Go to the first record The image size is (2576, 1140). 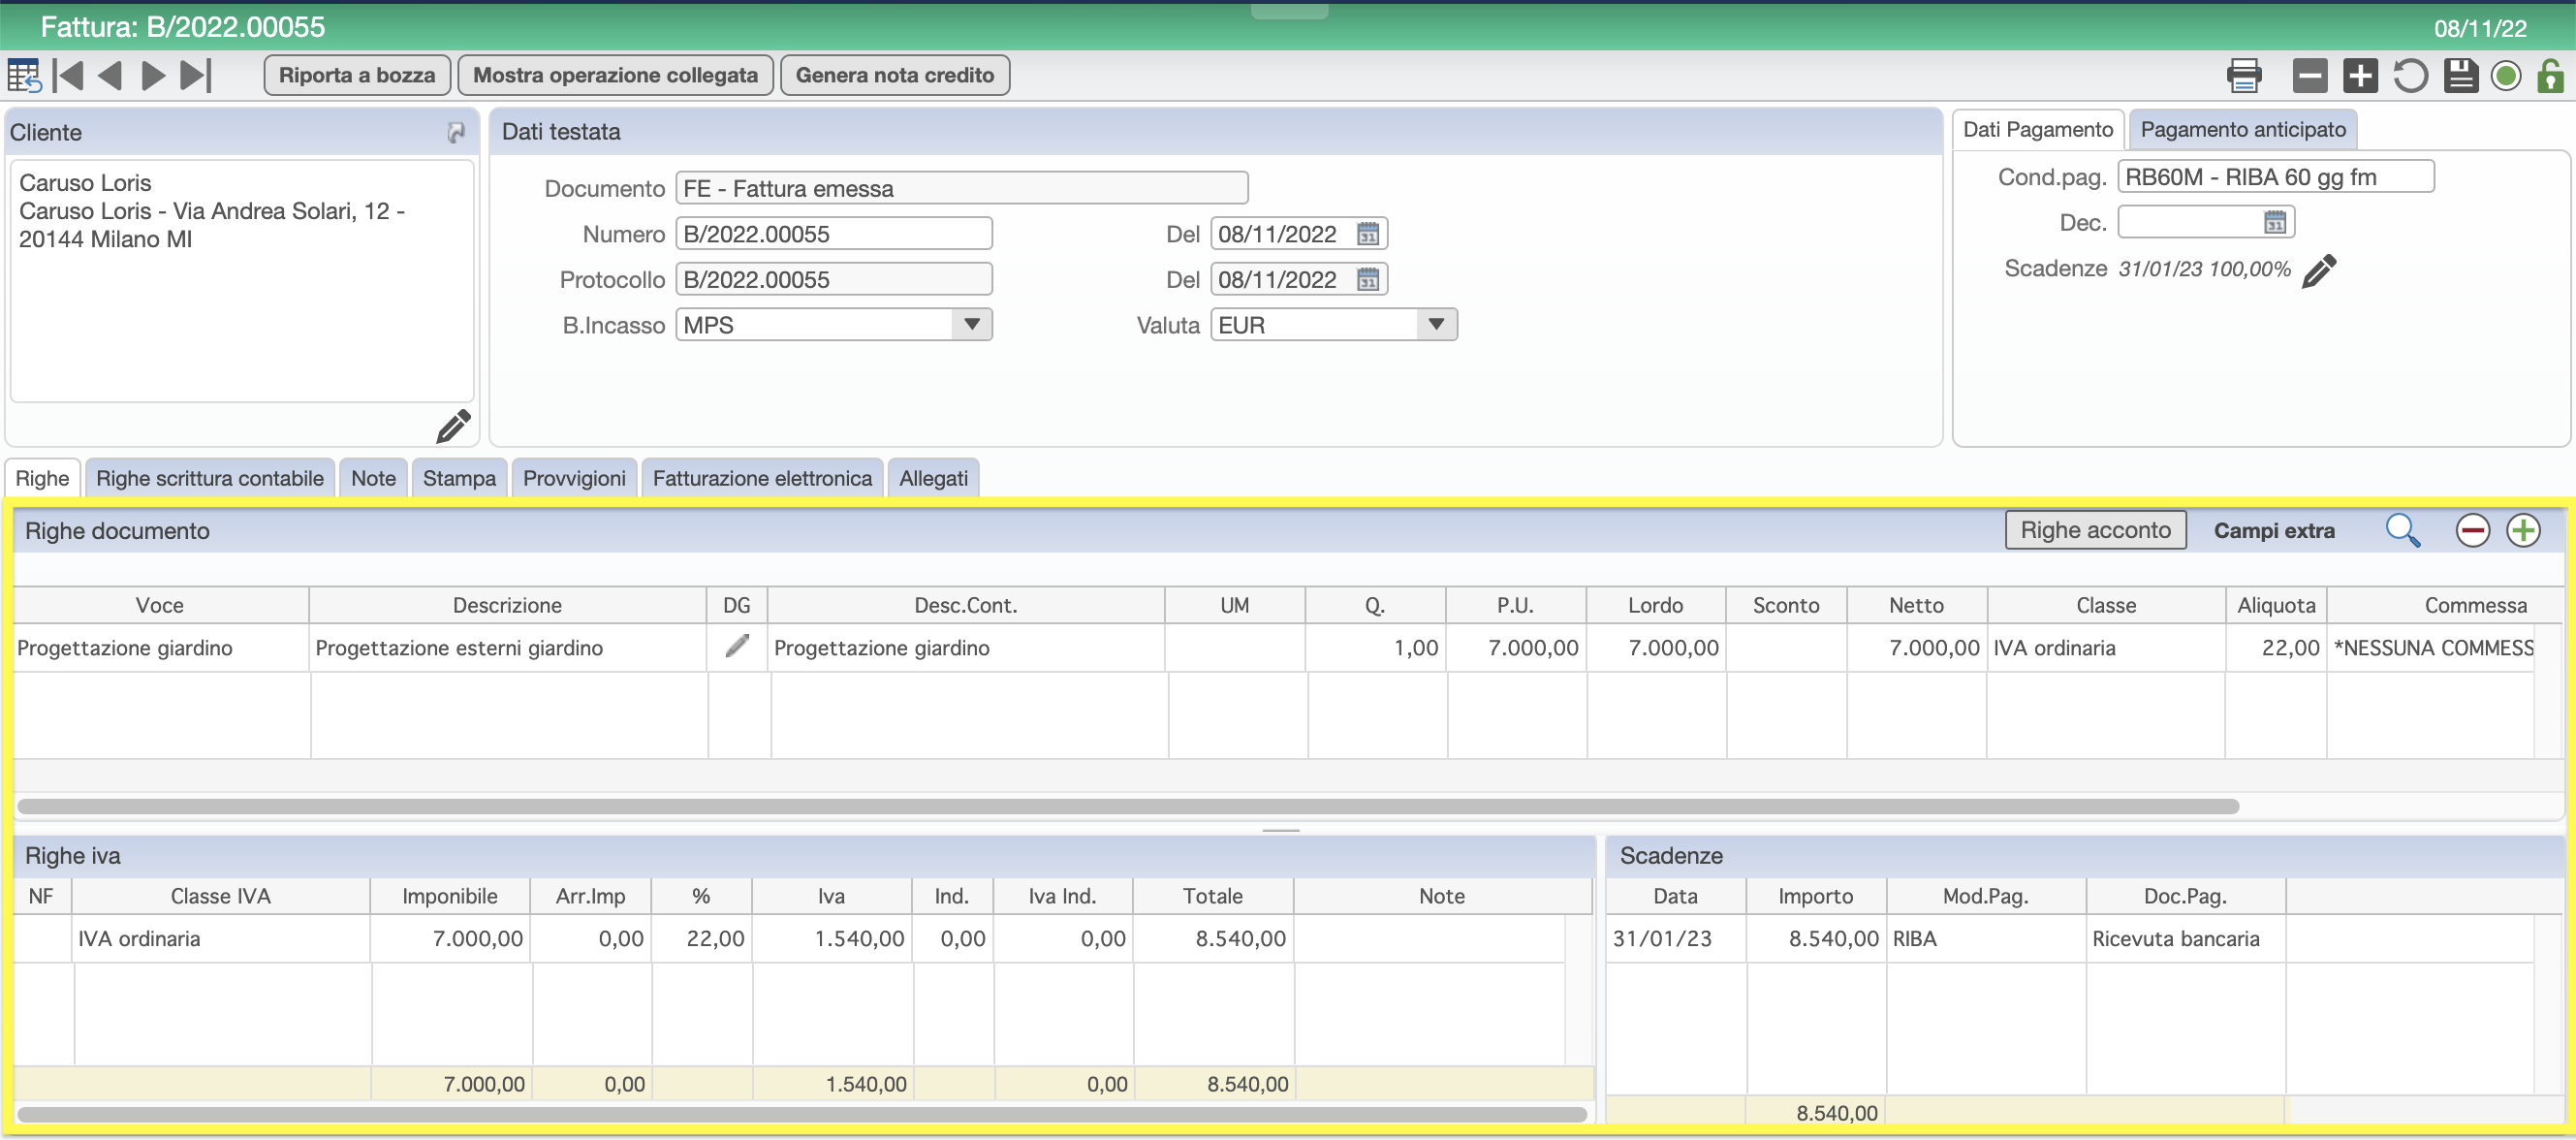click(x=68, y=76)
